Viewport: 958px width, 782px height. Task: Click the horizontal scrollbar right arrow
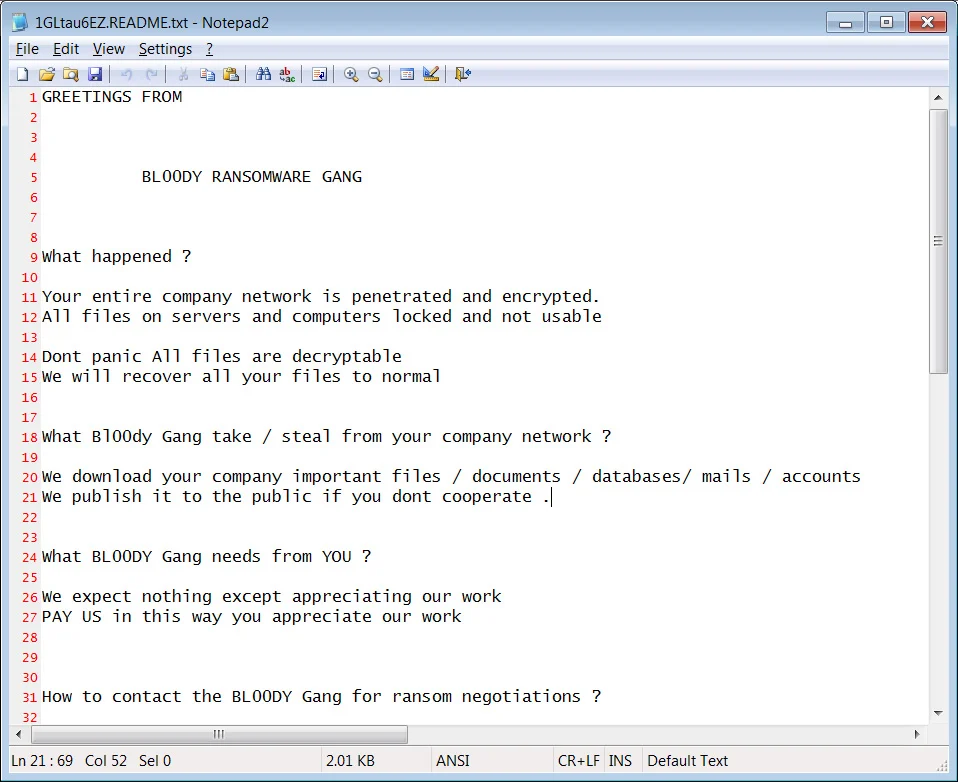(917, 734)
